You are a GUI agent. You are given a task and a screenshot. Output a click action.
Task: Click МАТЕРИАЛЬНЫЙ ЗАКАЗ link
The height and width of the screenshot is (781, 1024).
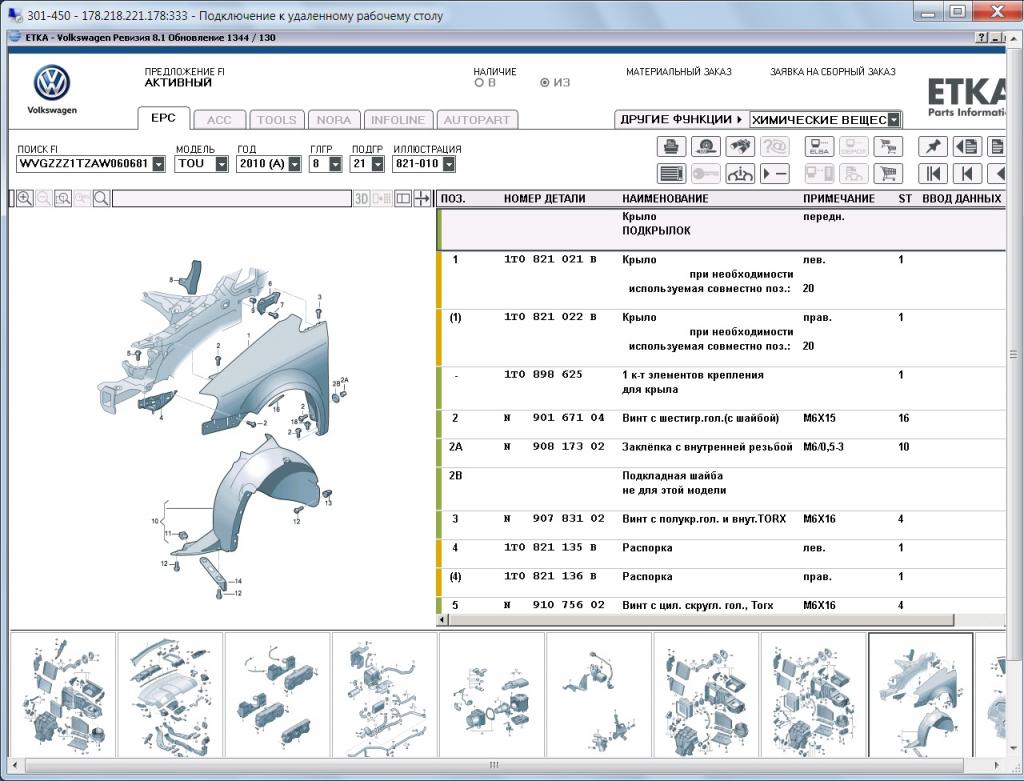point(679,72)
